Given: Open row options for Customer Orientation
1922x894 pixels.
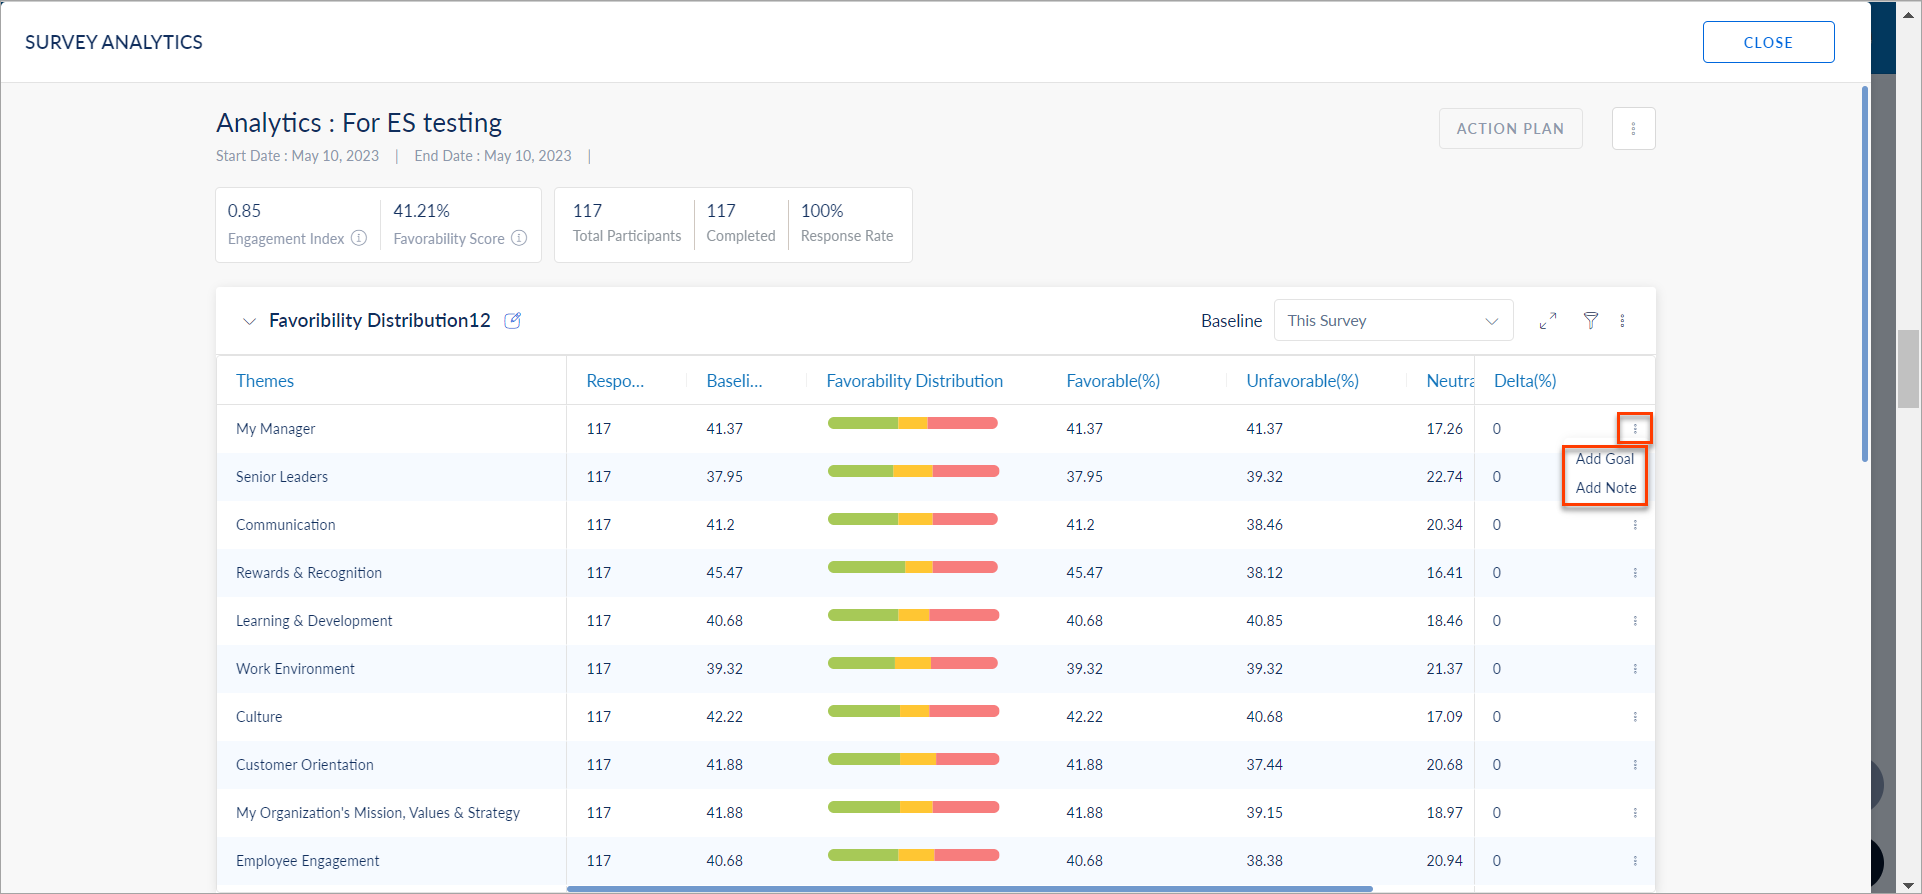Looking at the screenshot, I should coord(1635,765).
